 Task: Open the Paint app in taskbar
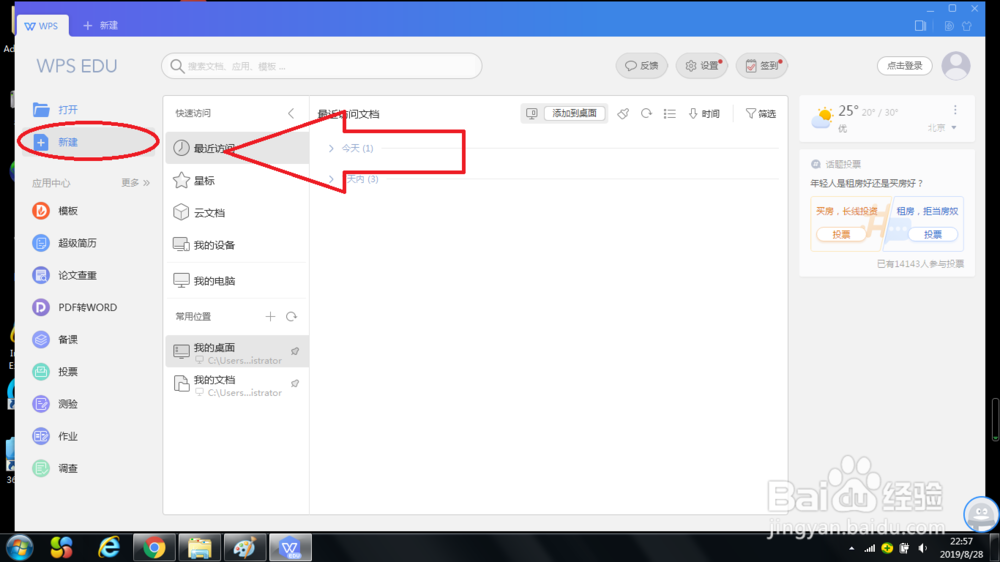[244, 547]
